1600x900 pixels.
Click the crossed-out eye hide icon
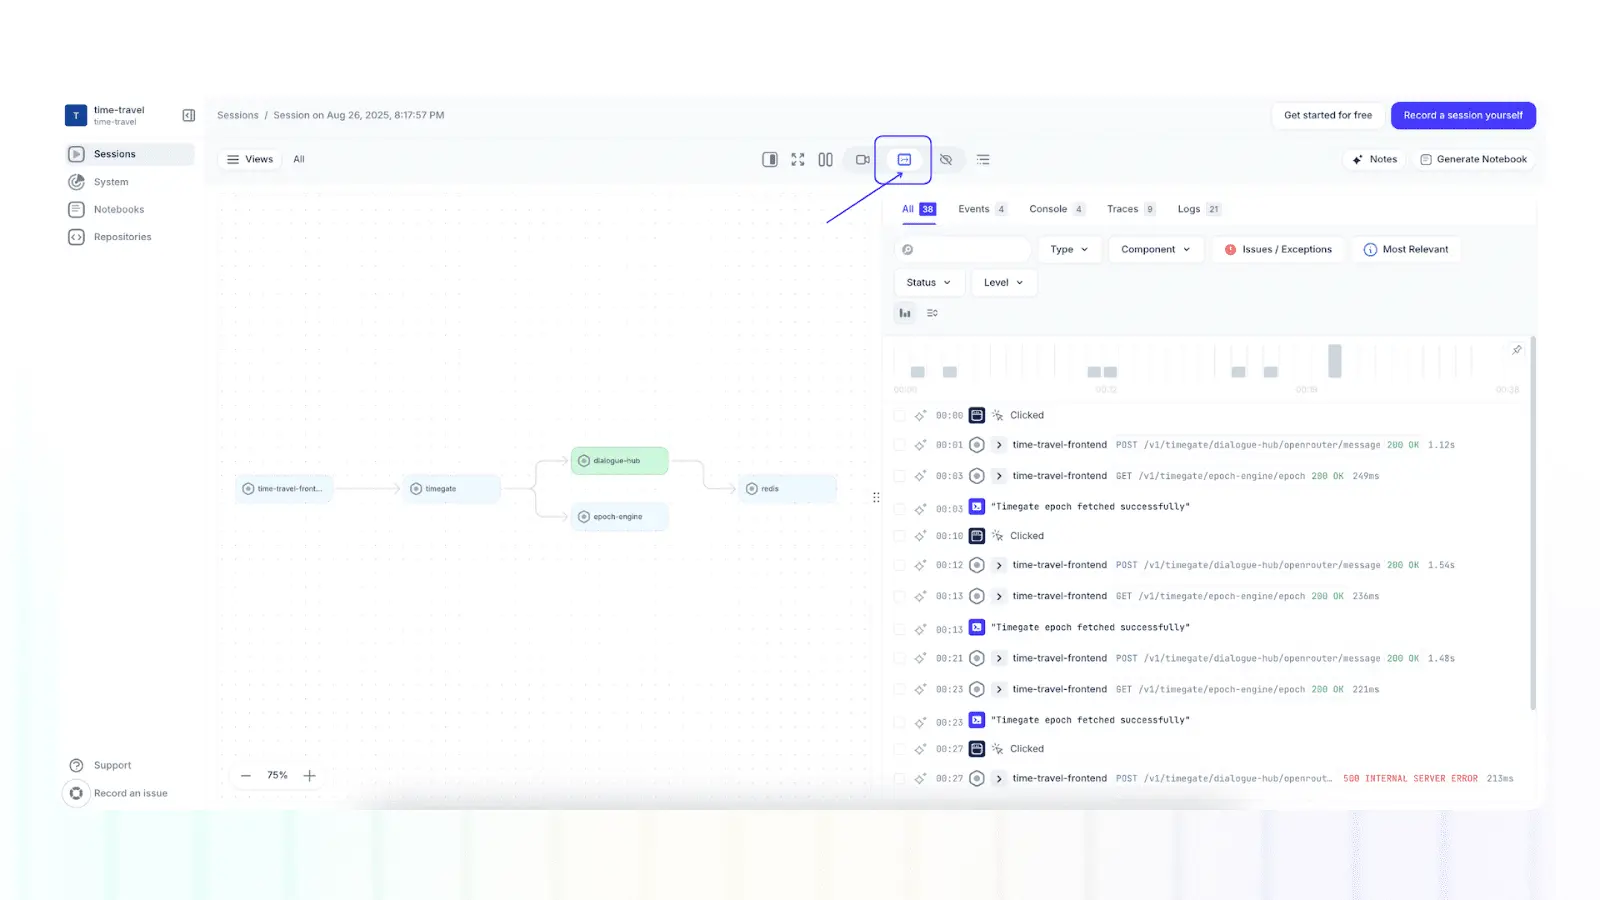coord(945,159)
